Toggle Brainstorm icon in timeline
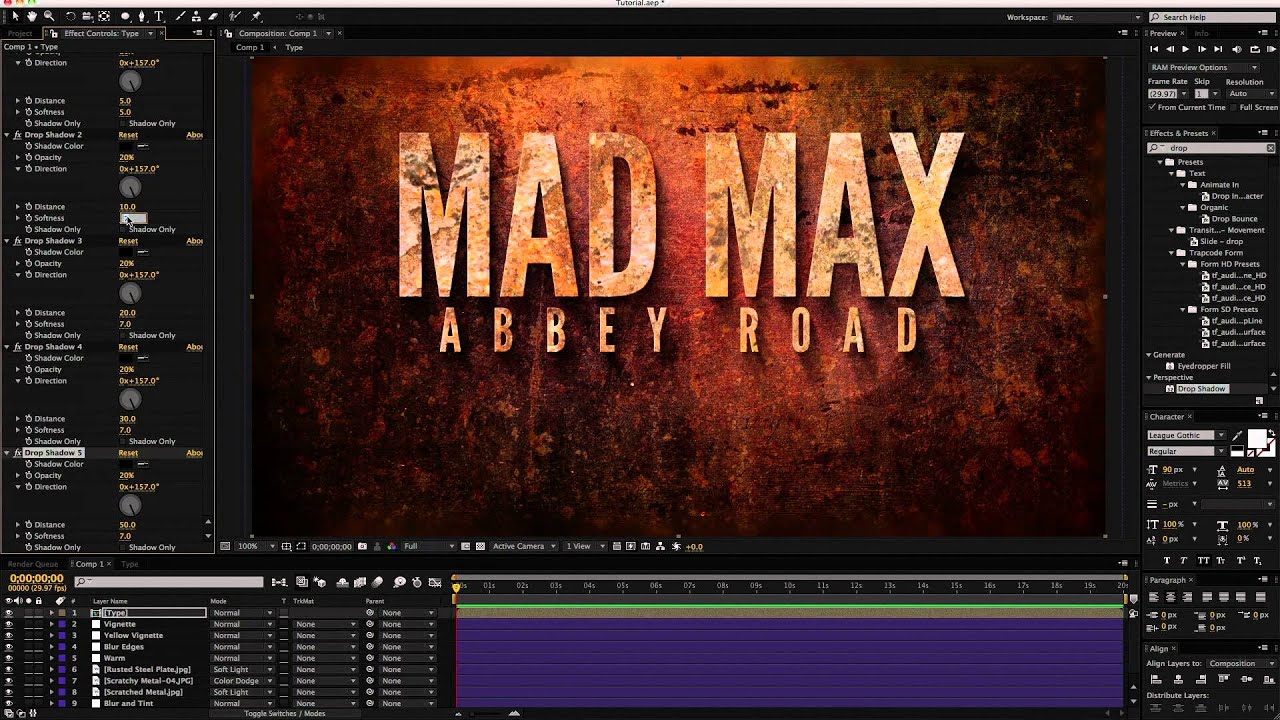Viewport: 1280px width, 720px height. 399,582
